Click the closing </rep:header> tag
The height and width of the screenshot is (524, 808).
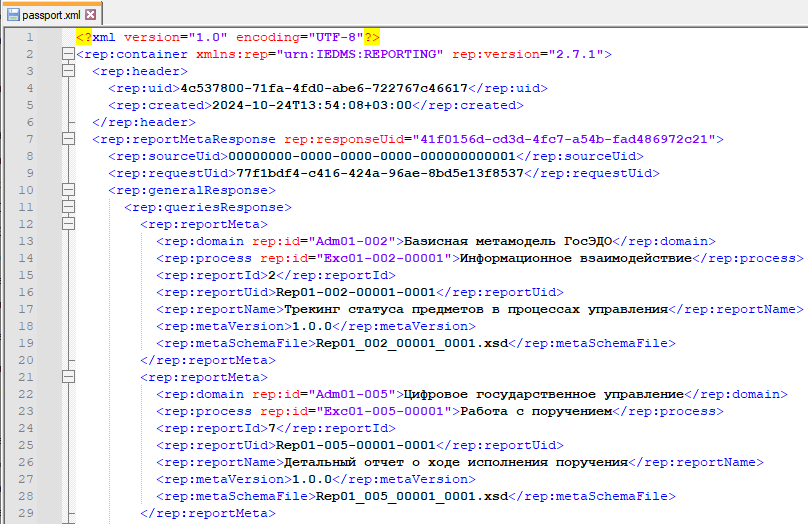click(144, 122)
